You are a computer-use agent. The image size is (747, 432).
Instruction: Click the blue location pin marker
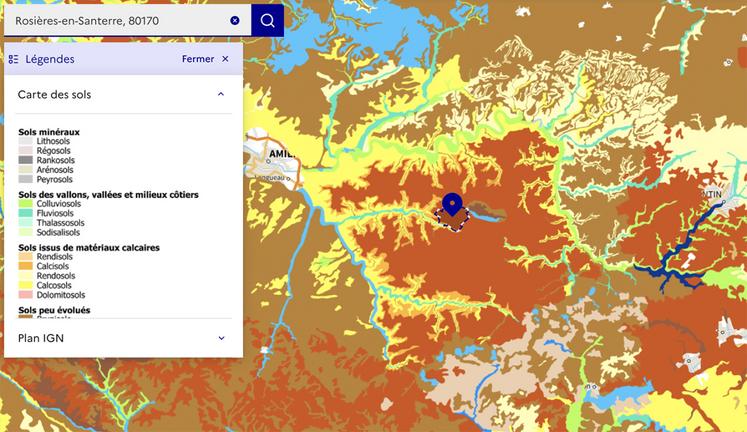[x=452, y=204]
